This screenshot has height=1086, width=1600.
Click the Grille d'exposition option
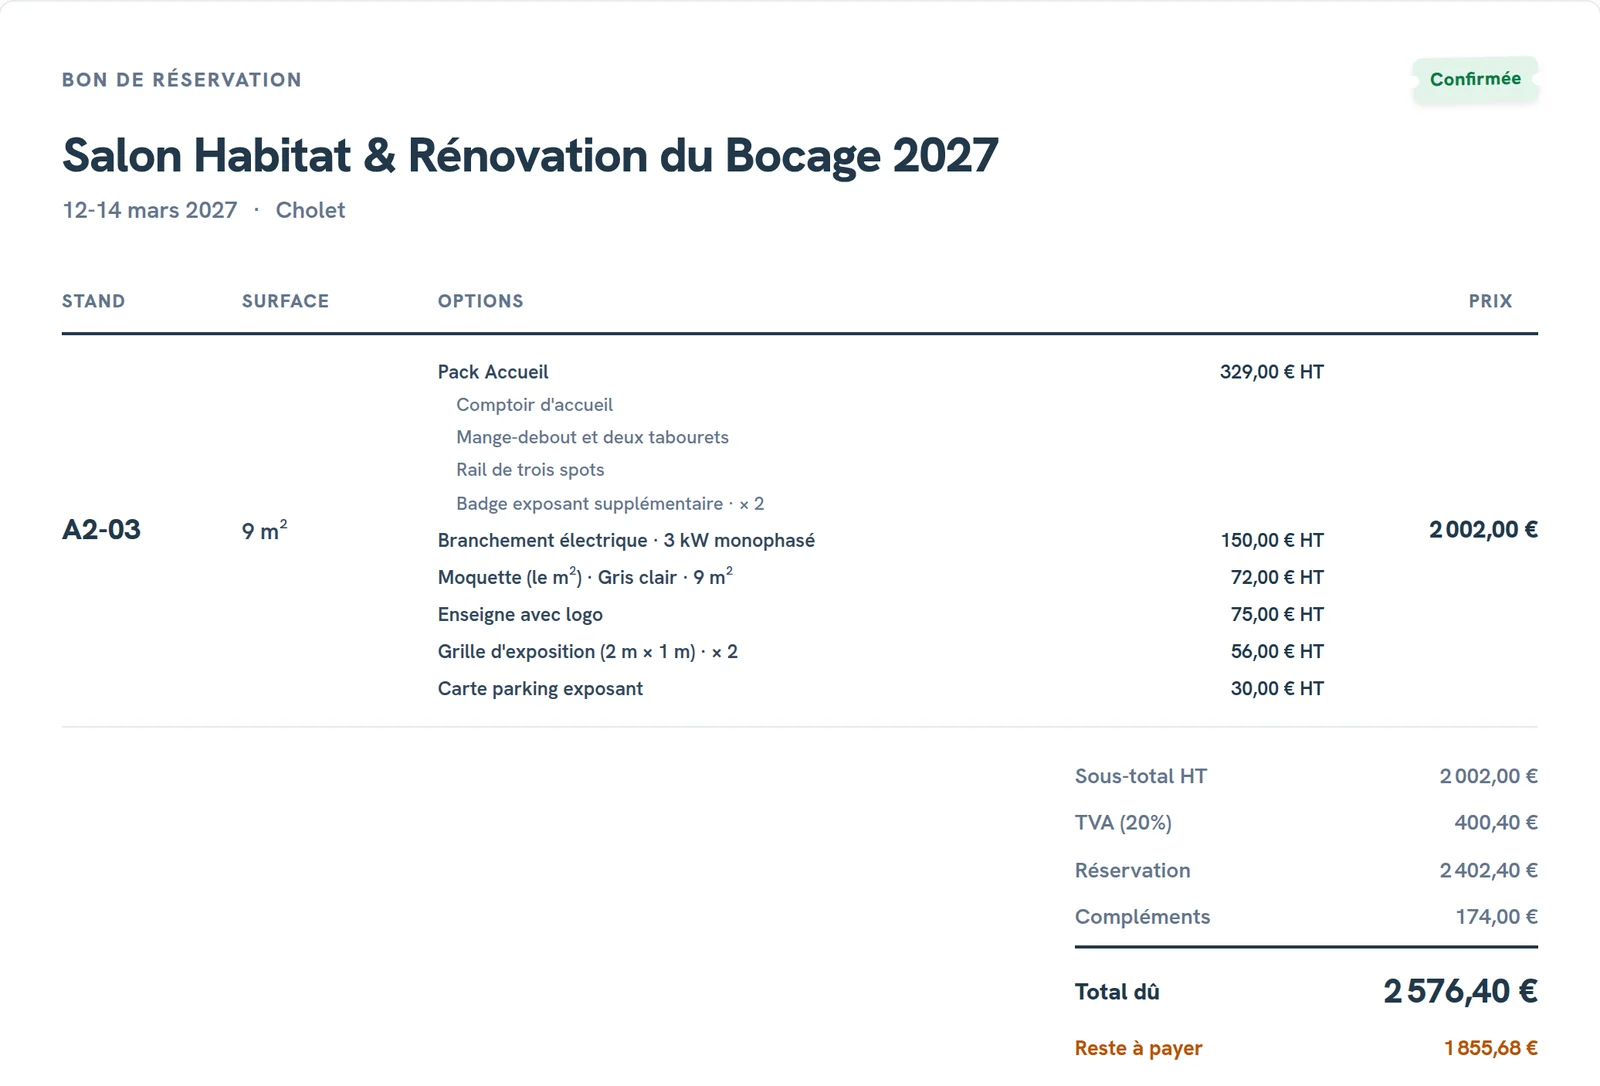pyautogui.click(x=588, y=652)
